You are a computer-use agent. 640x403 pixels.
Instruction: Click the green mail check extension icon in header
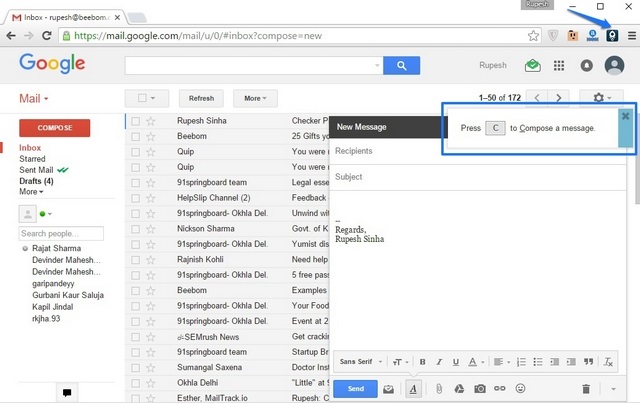click(x=533, y=65)
